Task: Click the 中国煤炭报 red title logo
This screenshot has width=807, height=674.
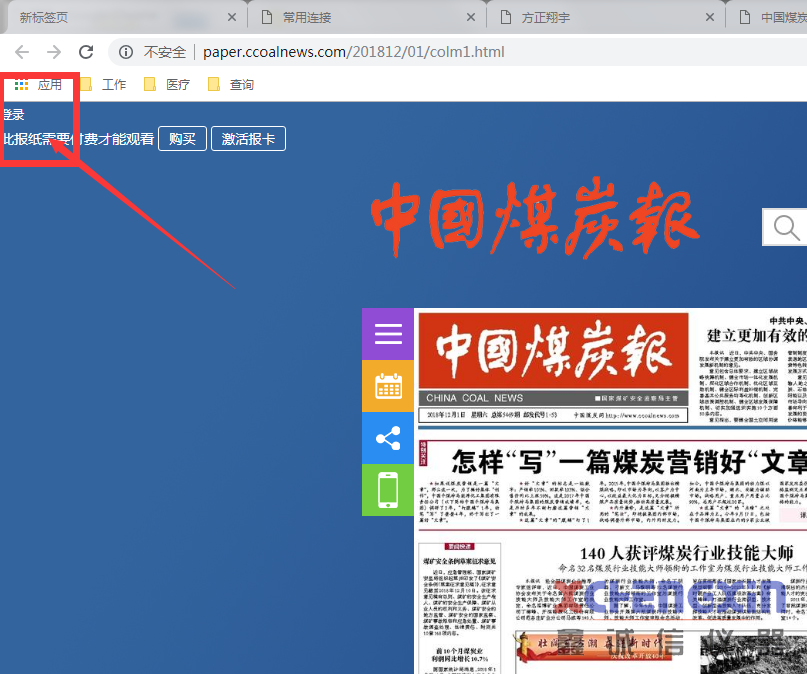Action: pyautogui.click(x=533, y=217)
